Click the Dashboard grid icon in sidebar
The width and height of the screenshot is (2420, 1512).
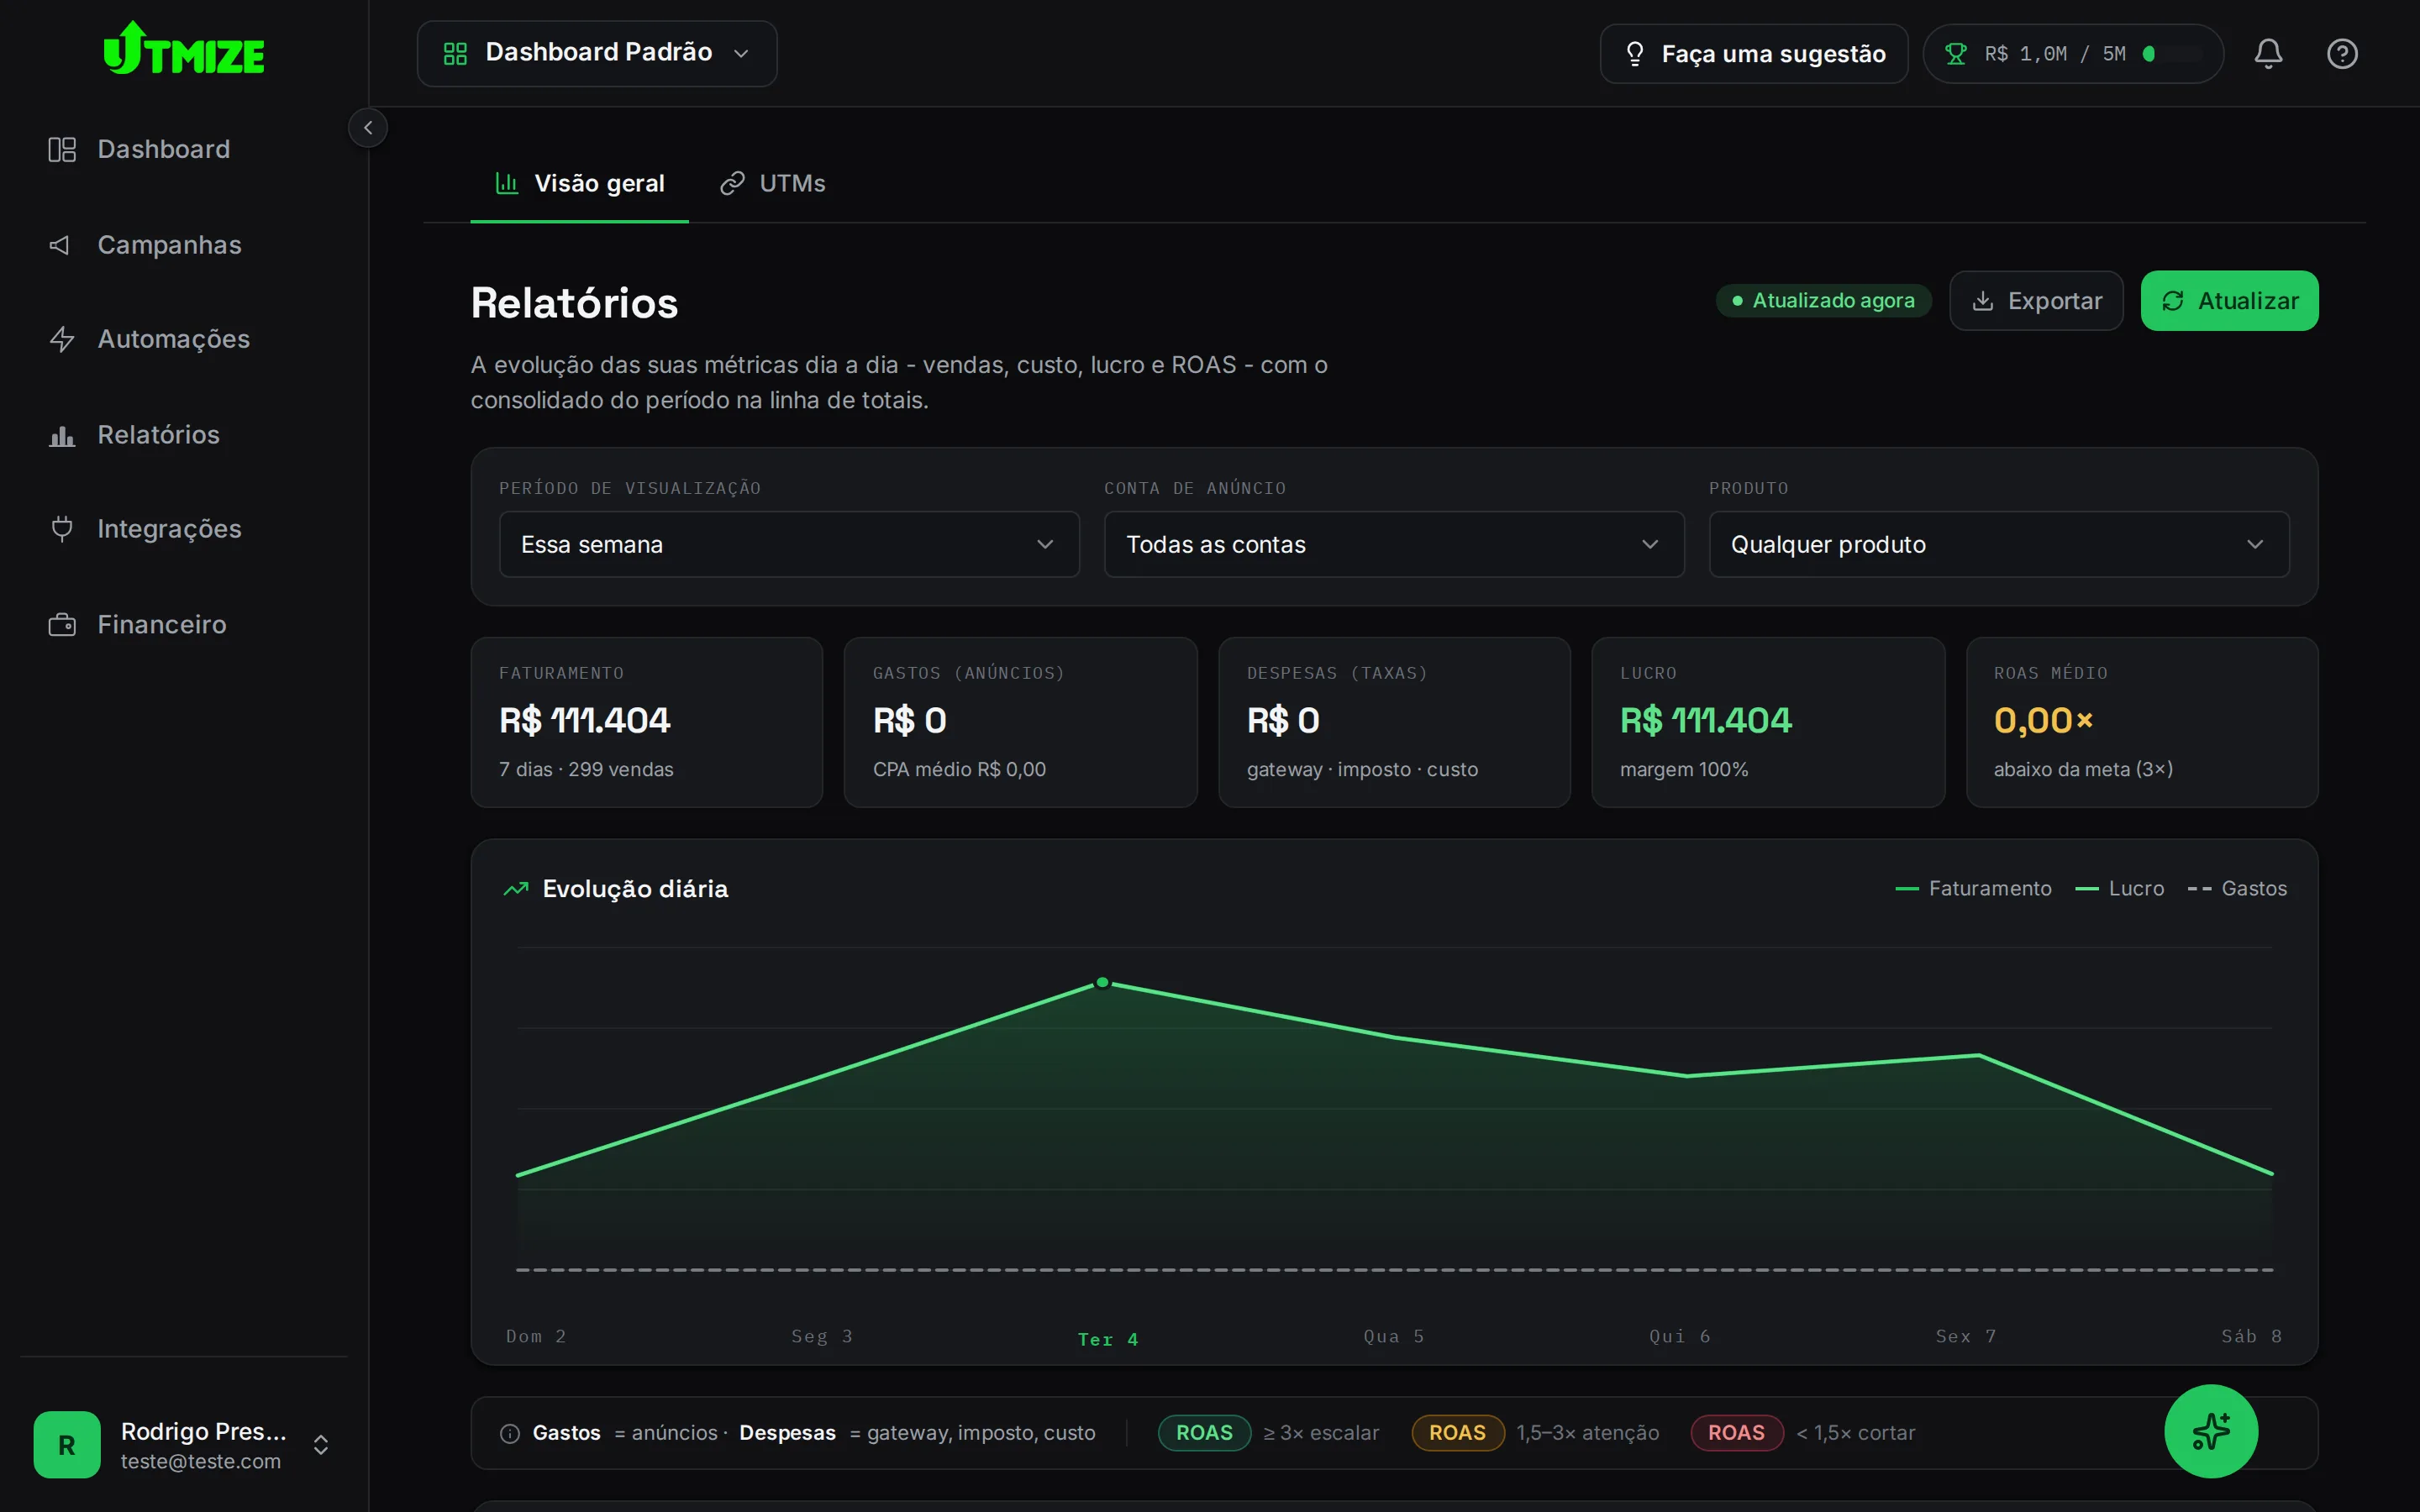click(x=62, y=150)
